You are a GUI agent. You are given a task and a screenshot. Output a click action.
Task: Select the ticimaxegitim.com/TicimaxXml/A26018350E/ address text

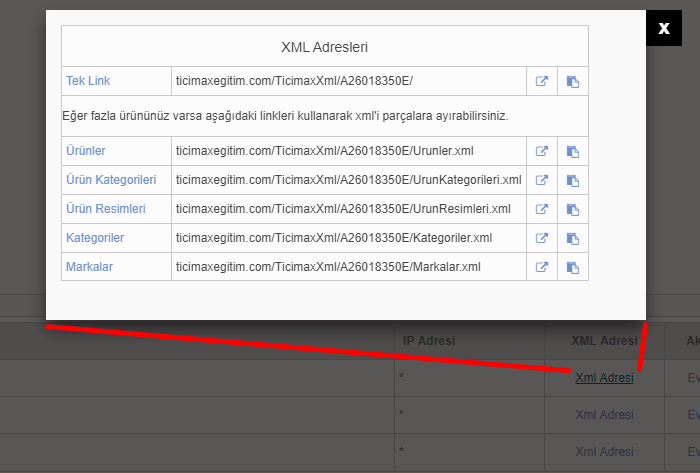pyautogui.click(x=294, y=81)
